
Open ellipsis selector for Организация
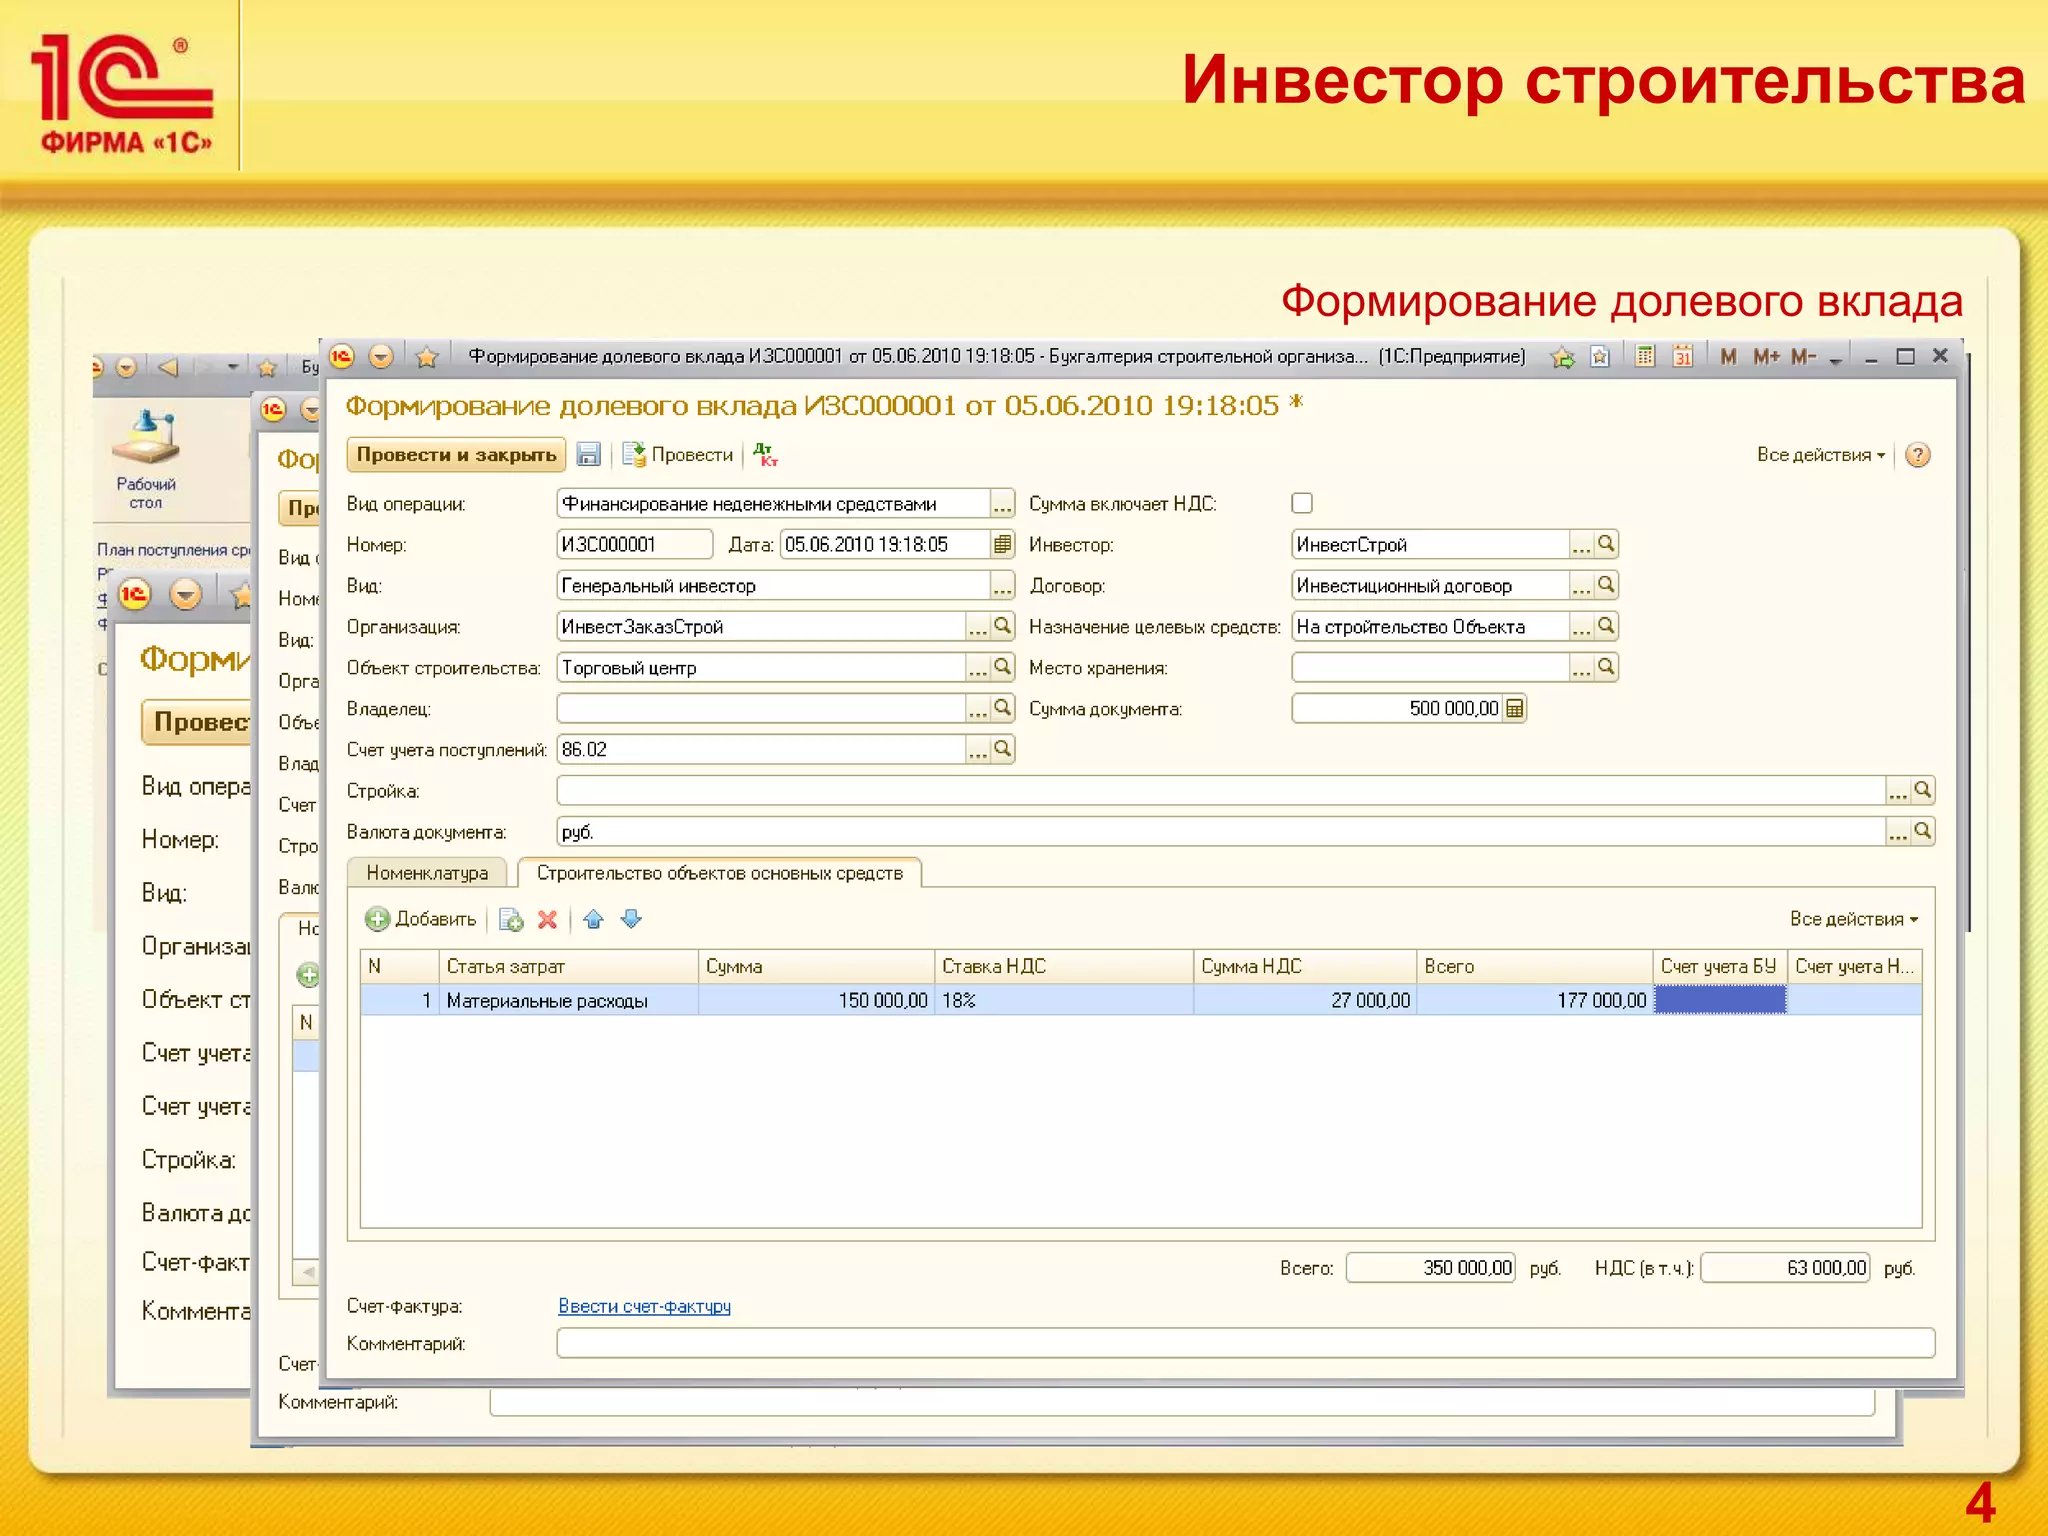pyautogui.click(x=977, y=626)
